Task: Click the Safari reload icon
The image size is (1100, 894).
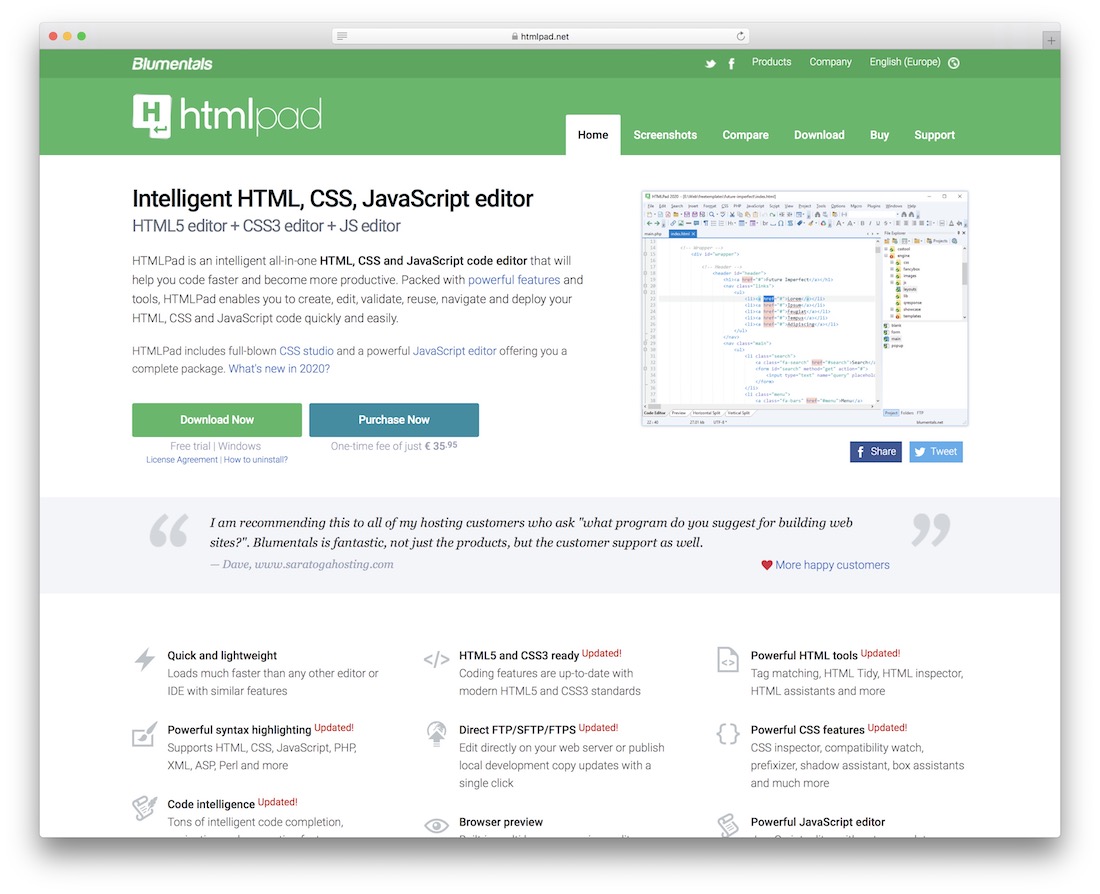Action: [x=740, y=36]
